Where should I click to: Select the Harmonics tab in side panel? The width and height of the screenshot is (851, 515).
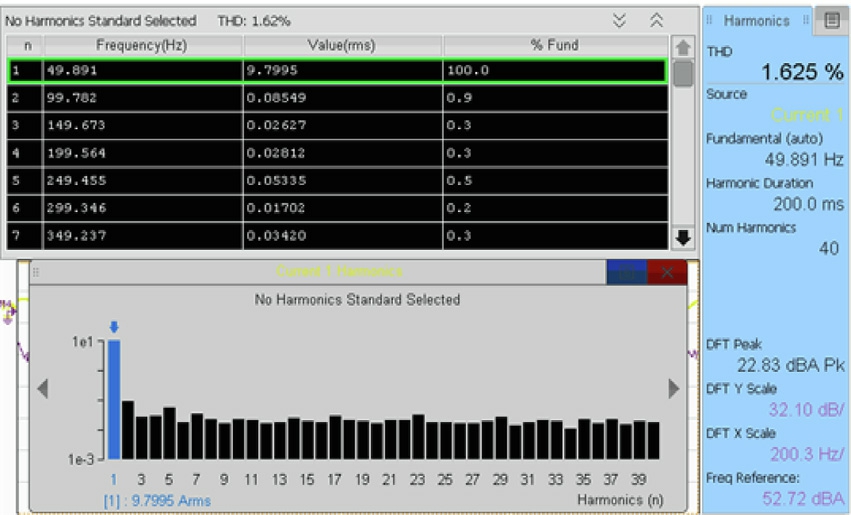[755, 20]
